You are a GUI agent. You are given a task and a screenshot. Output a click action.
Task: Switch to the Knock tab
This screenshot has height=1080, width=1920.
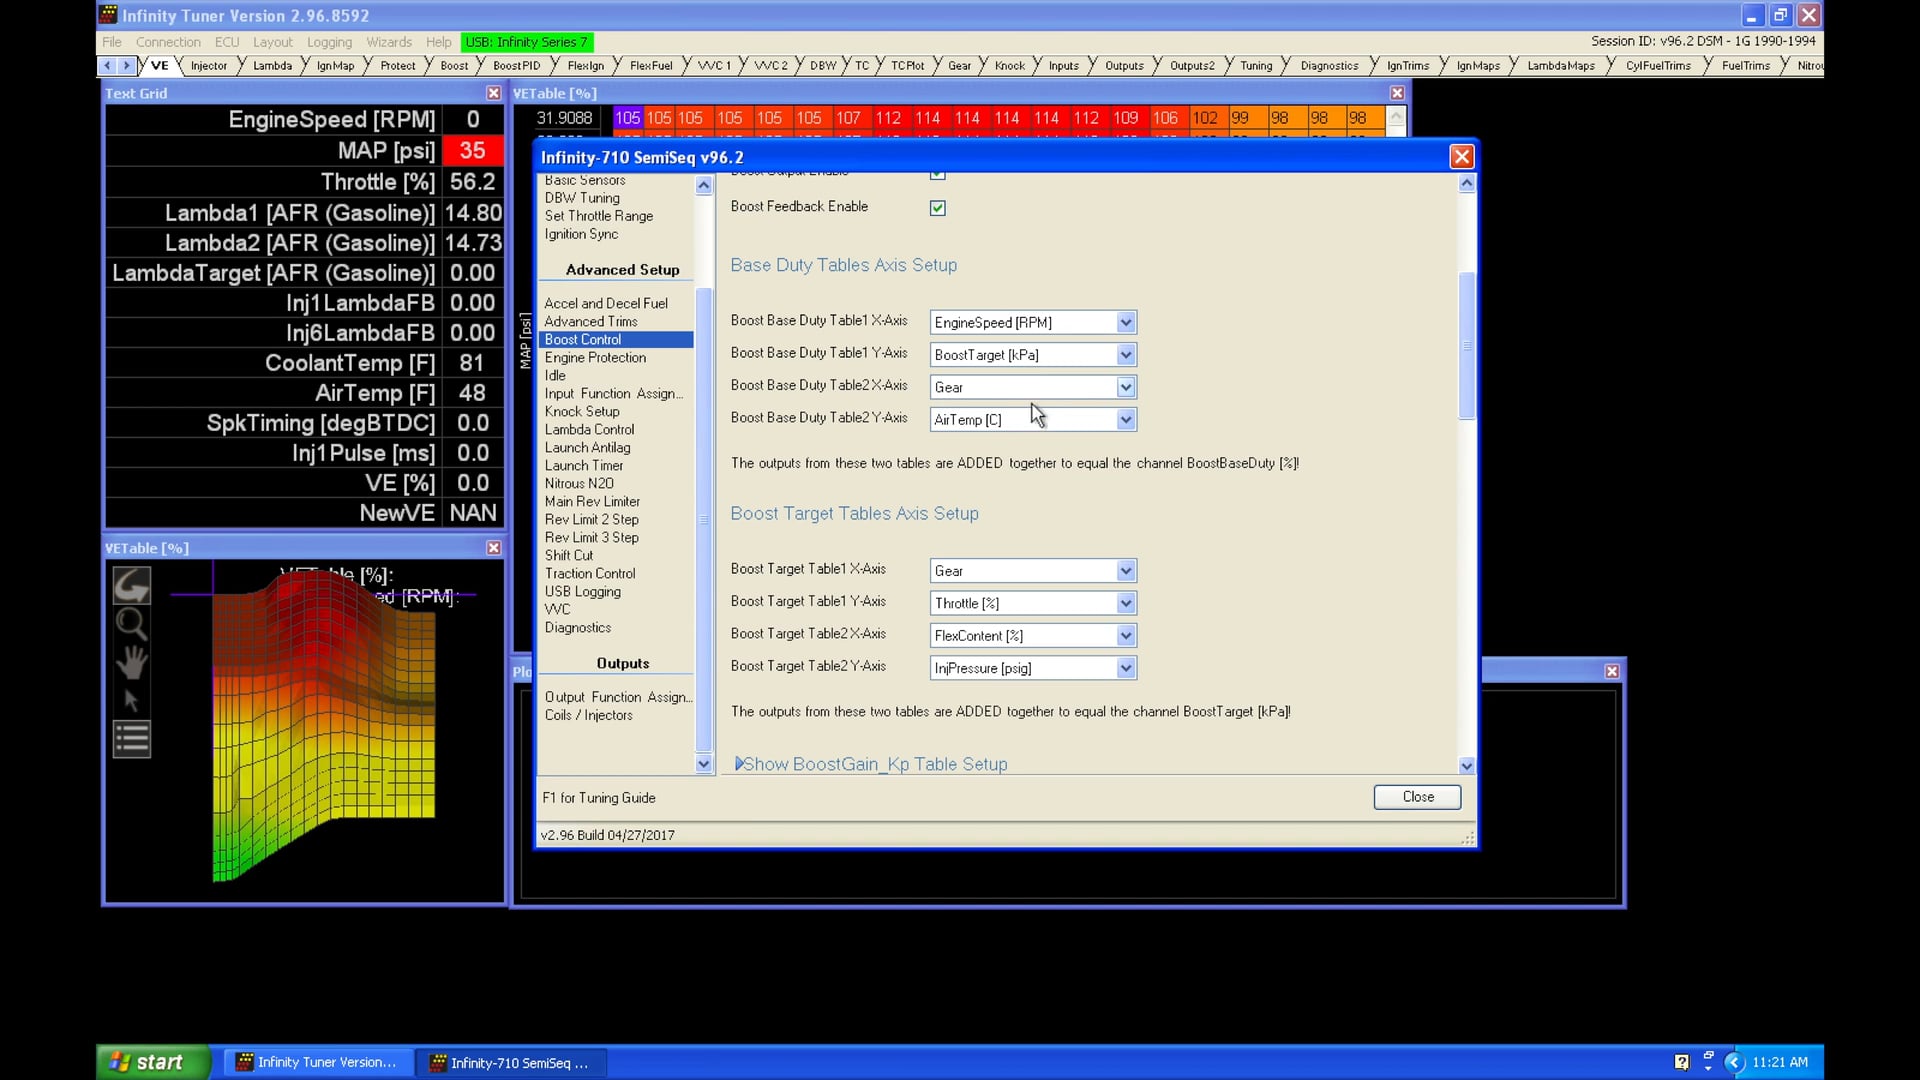coord(1008,65)
